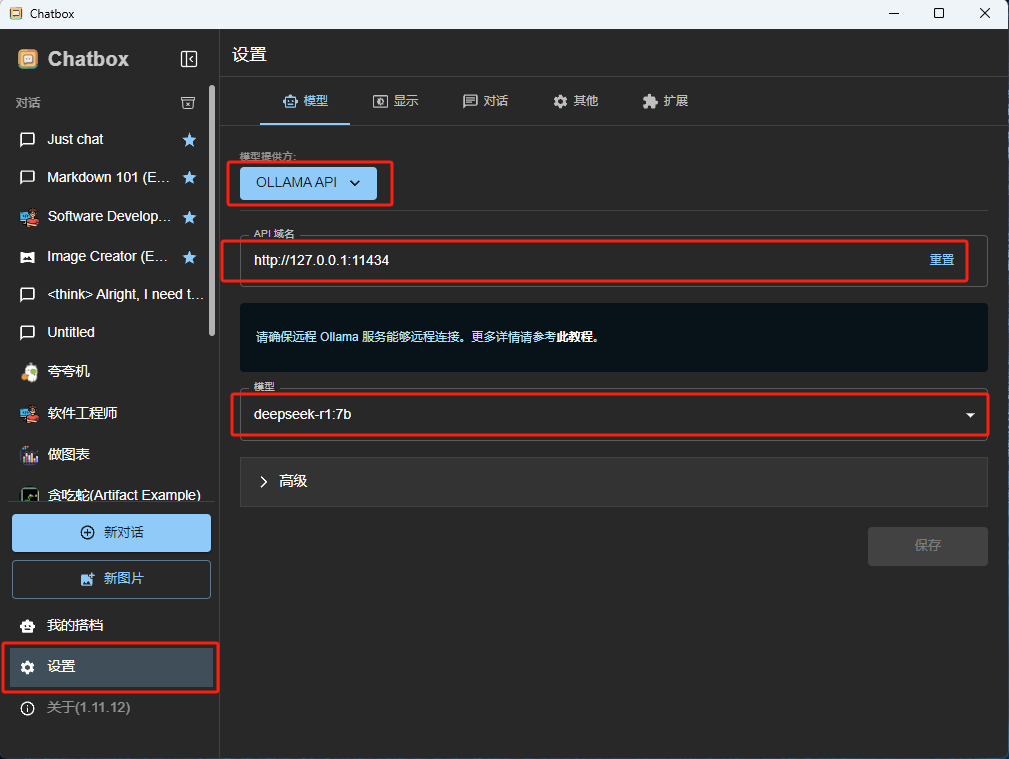The image size is (1009, 759).
Task: Click the Software Developer avatar icon
Action: pyautogui.click(x=28, y=218)
